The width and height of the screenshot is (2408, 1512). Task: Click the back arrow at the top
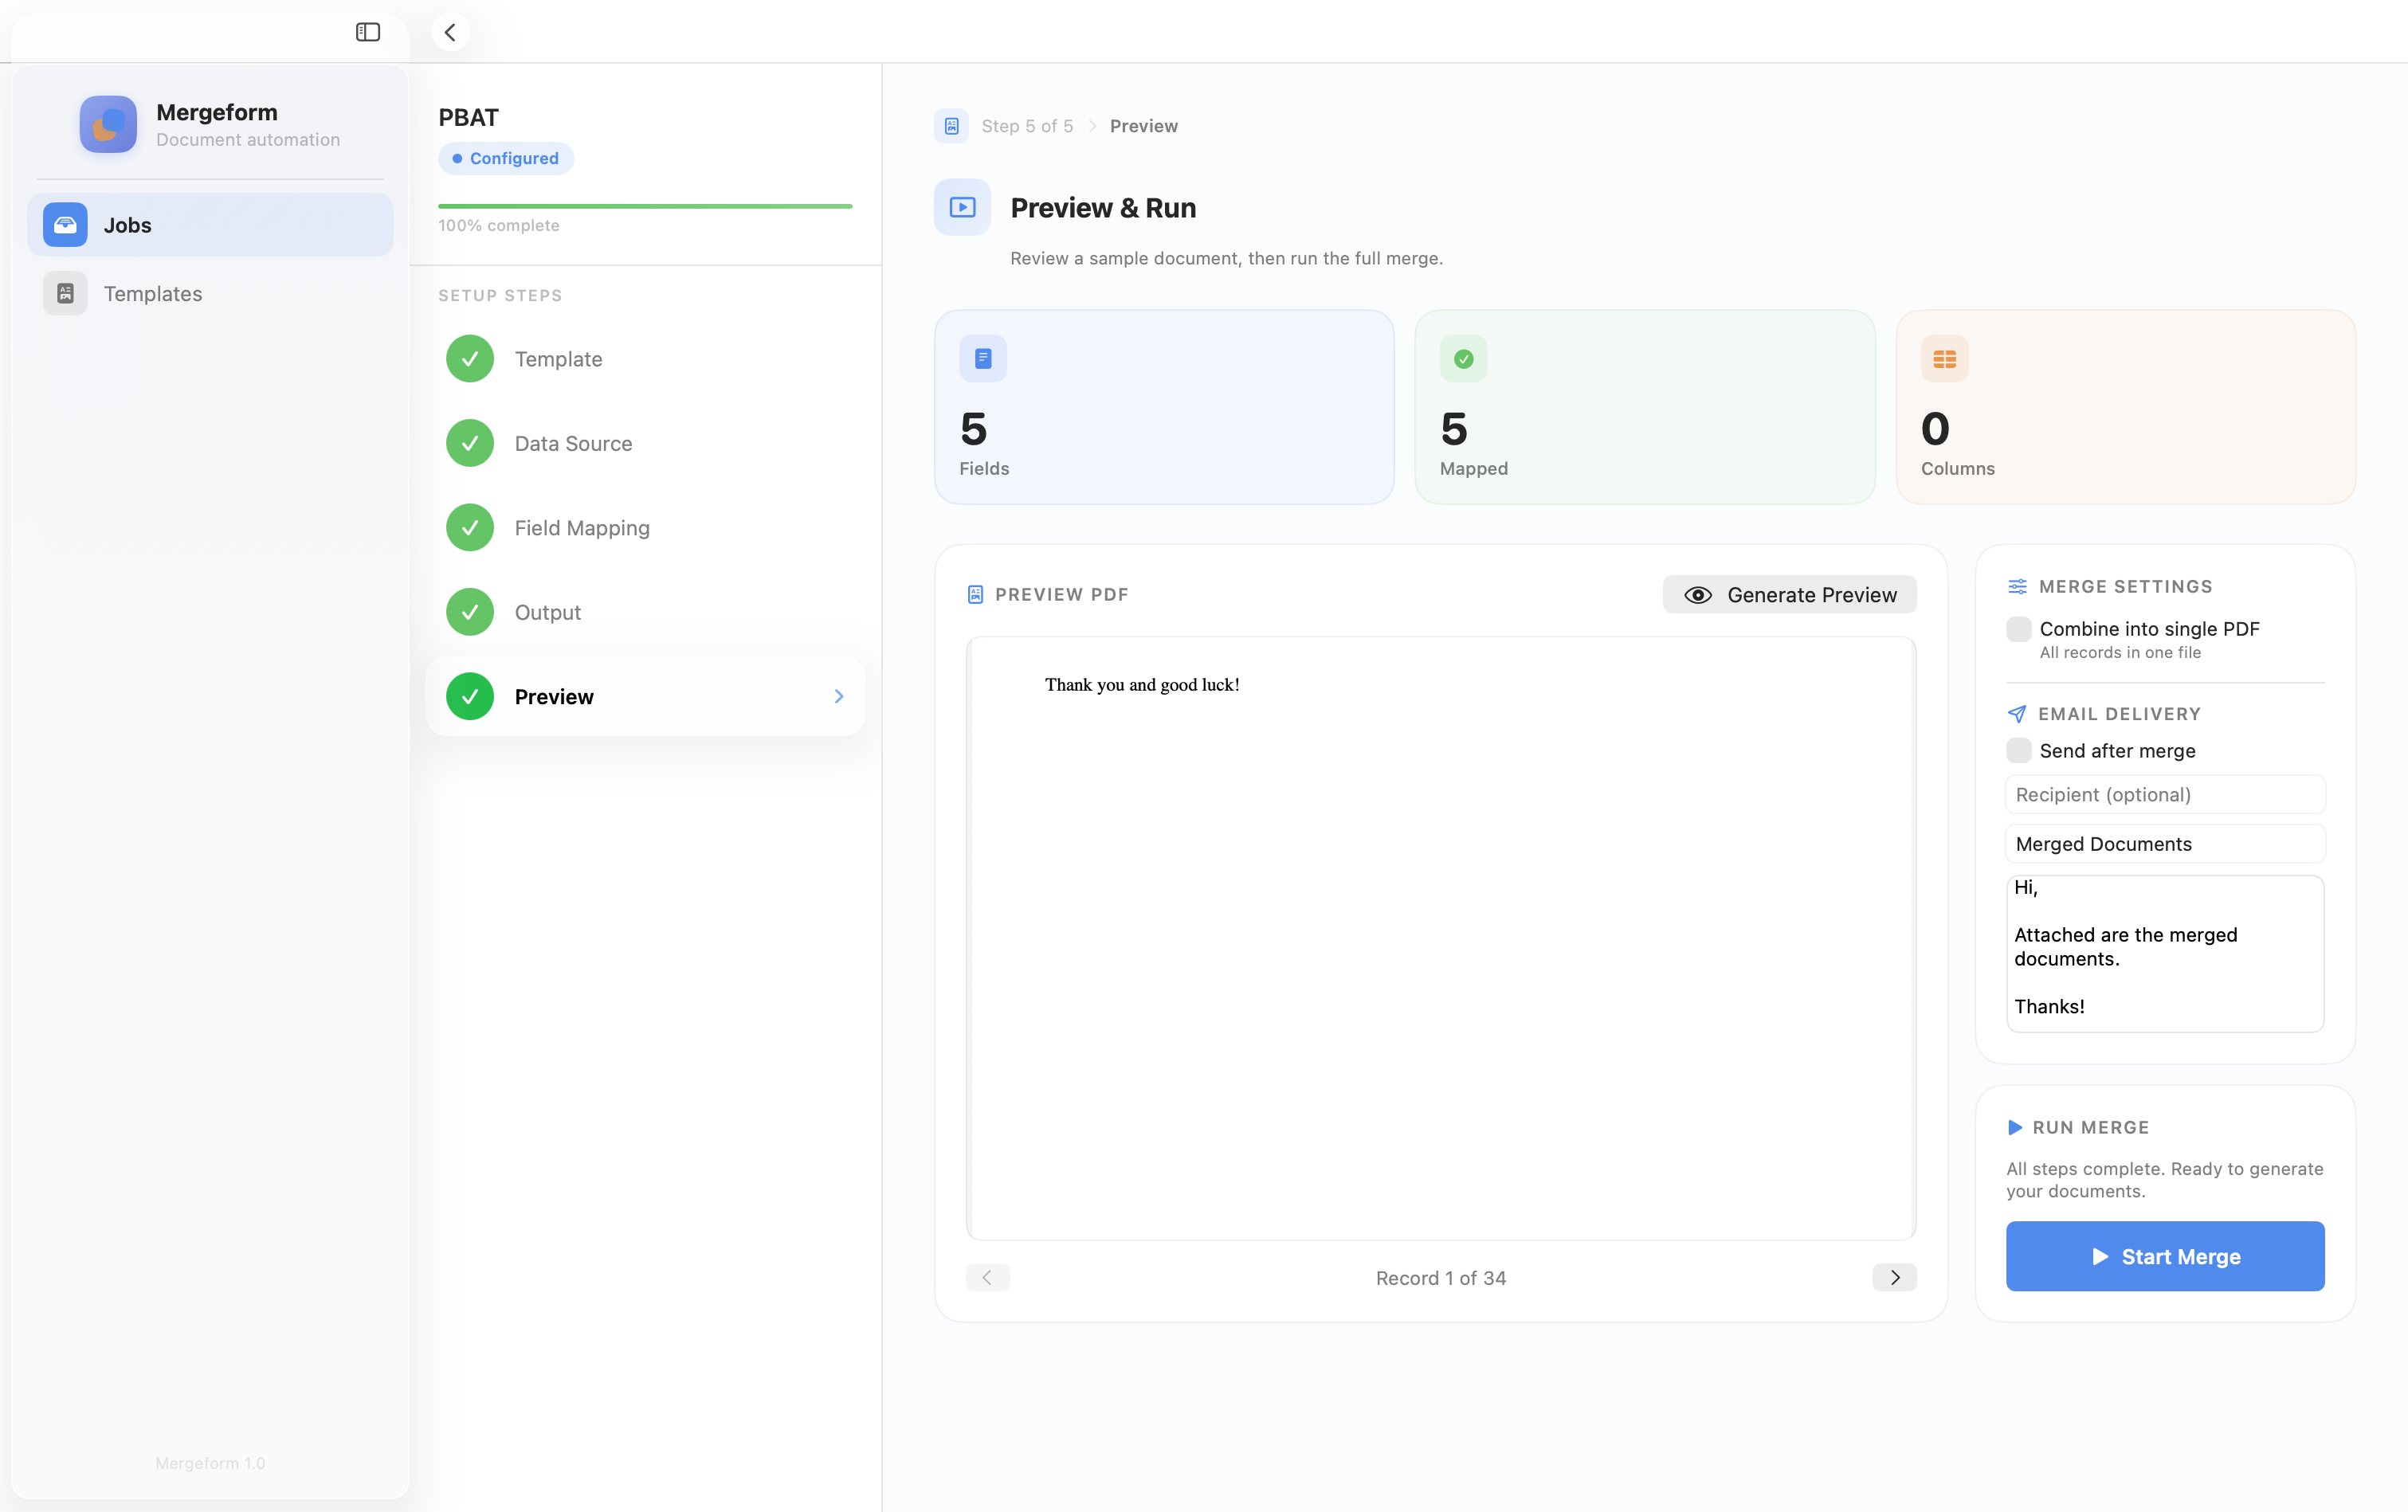point(451,31)
